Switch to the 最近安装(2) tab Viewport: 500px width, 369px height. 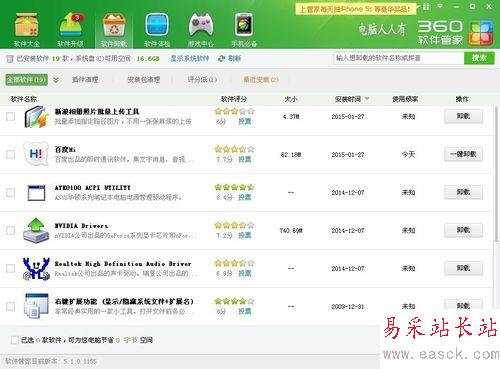point(261,80)
